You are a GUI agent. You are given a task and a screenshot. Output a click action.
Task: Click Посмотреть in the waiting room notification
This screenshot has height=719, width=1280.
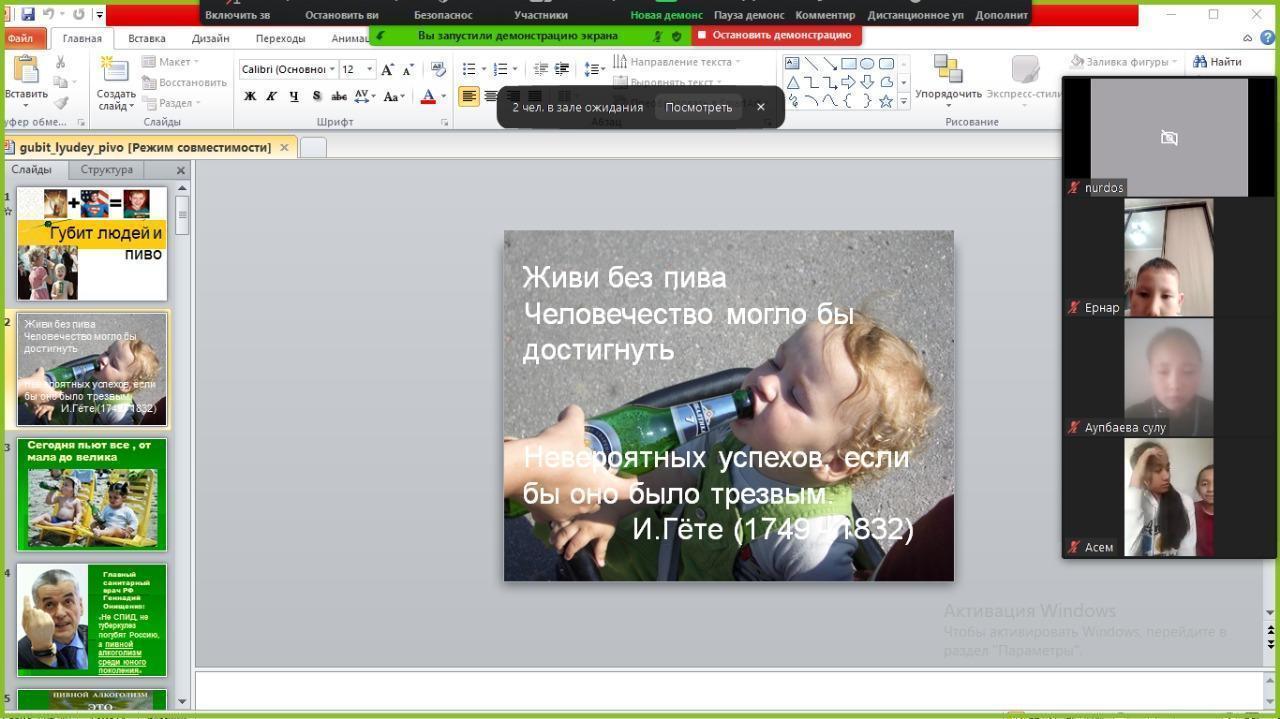tap(698, 107)
